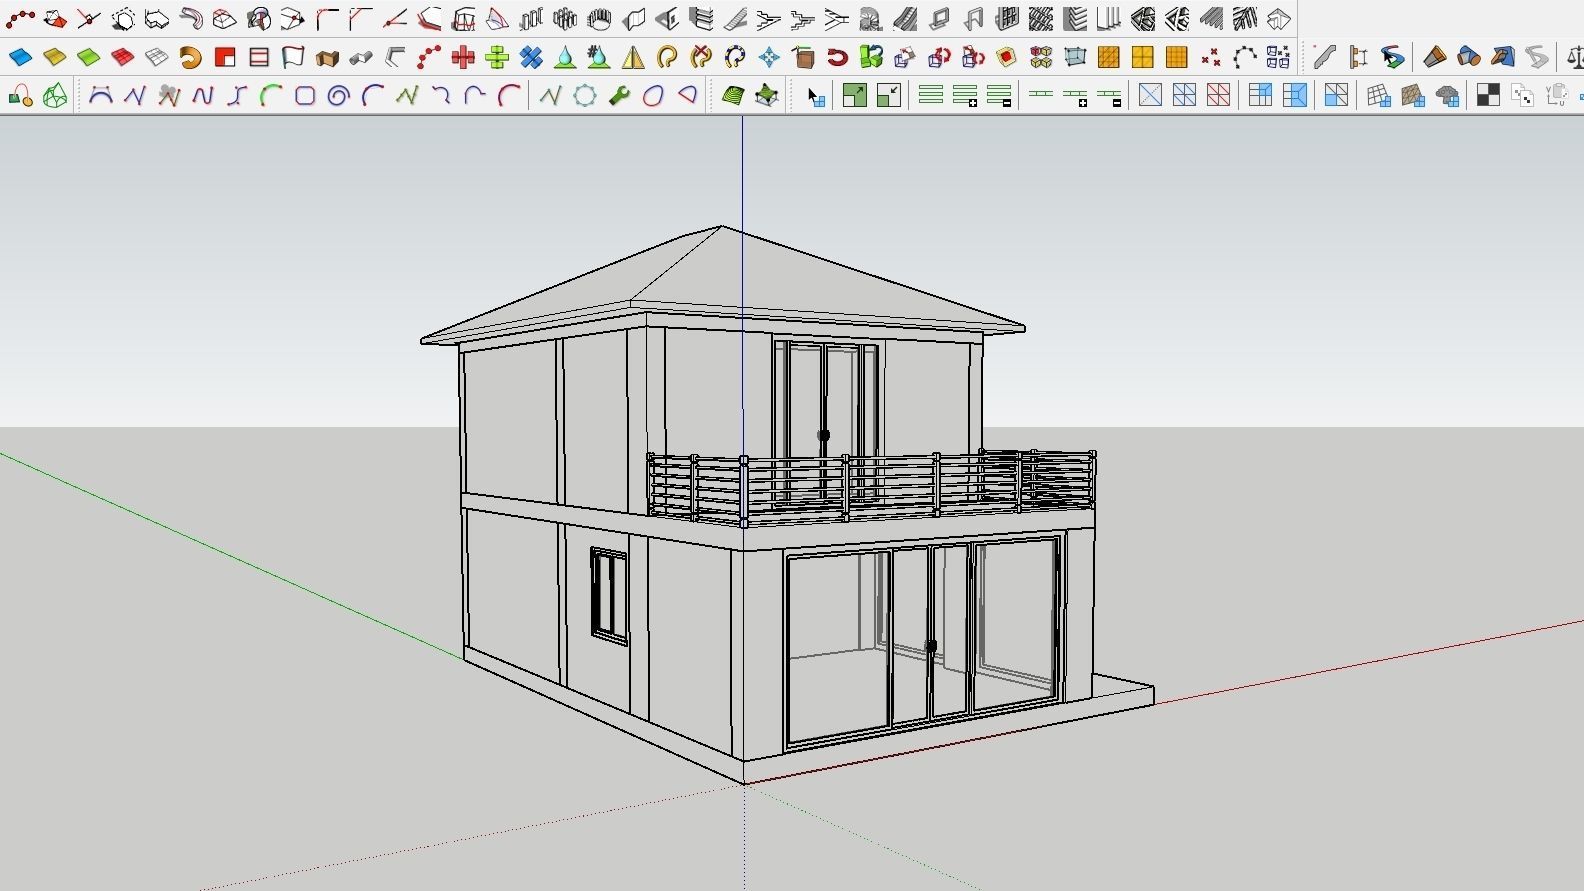Click the green cubes with blue arrows icon
Image resolution: width=1584 pixels, height=891 pixels.
[x=871, y=57]
